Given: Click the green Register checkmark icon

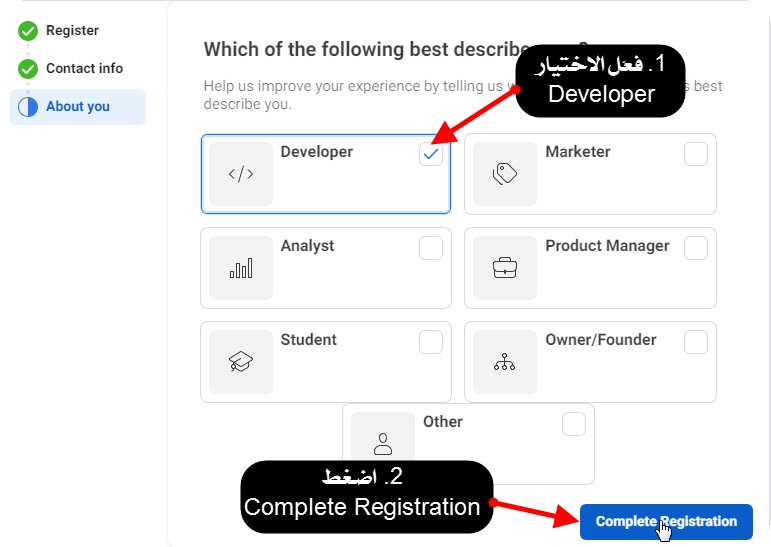Looking at the screenshot, I should (x=27, y=31).
